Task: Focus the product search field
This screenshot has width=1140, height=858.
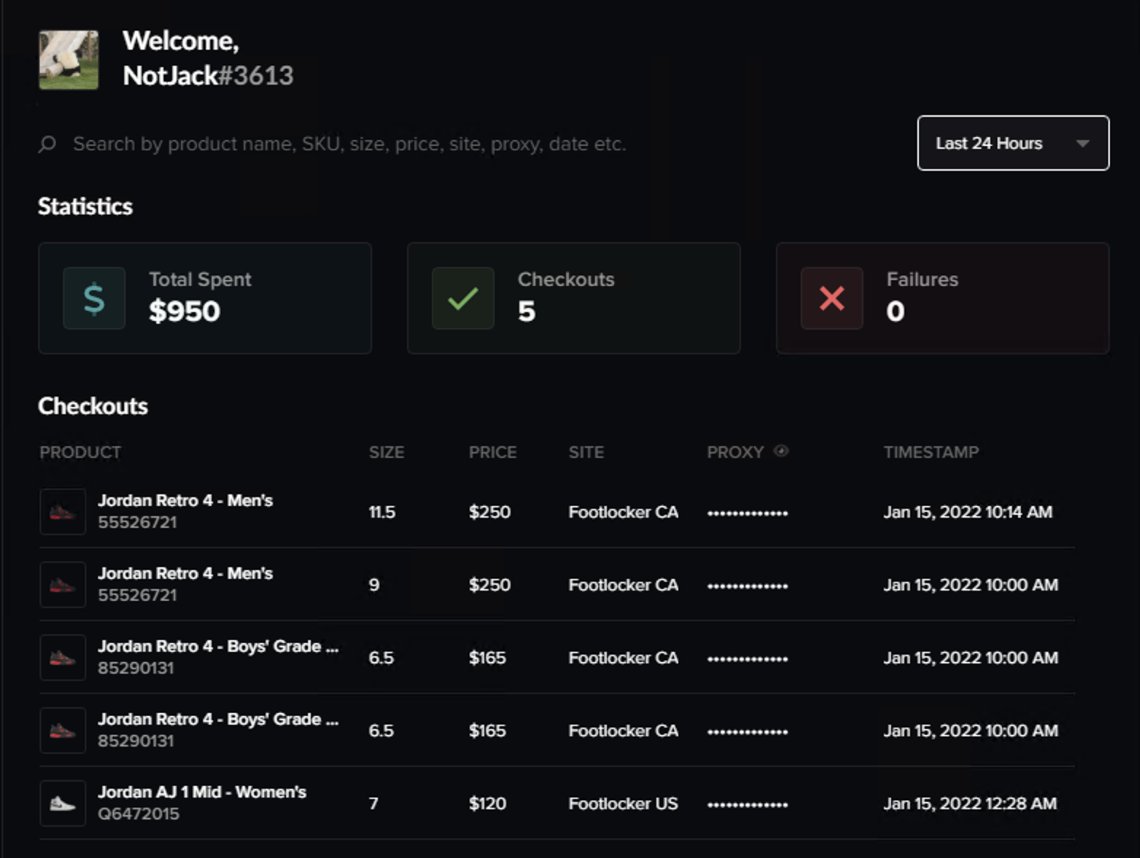Action: (x=349, y=144)
